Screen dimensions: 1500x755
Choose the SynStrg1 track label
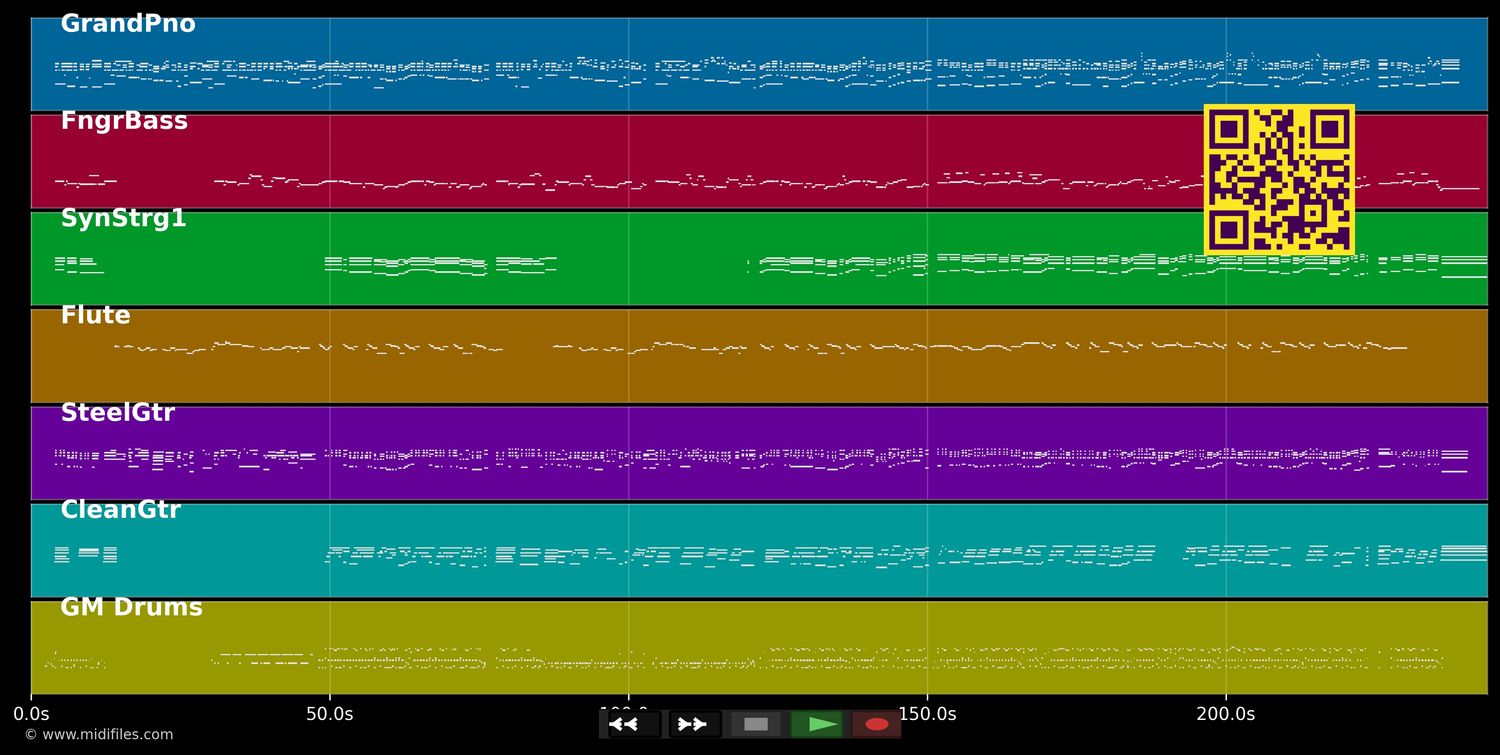click(123, 219)
